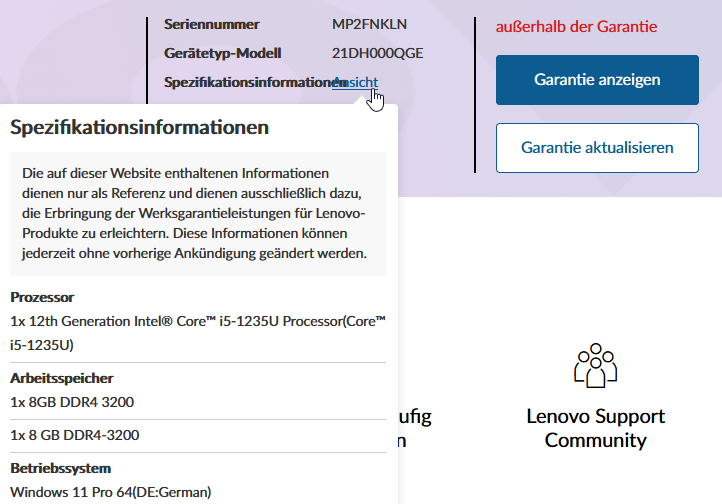Click the Spezifikationsinformationen popup heading
722x504 pixels.
pos(140,127)
